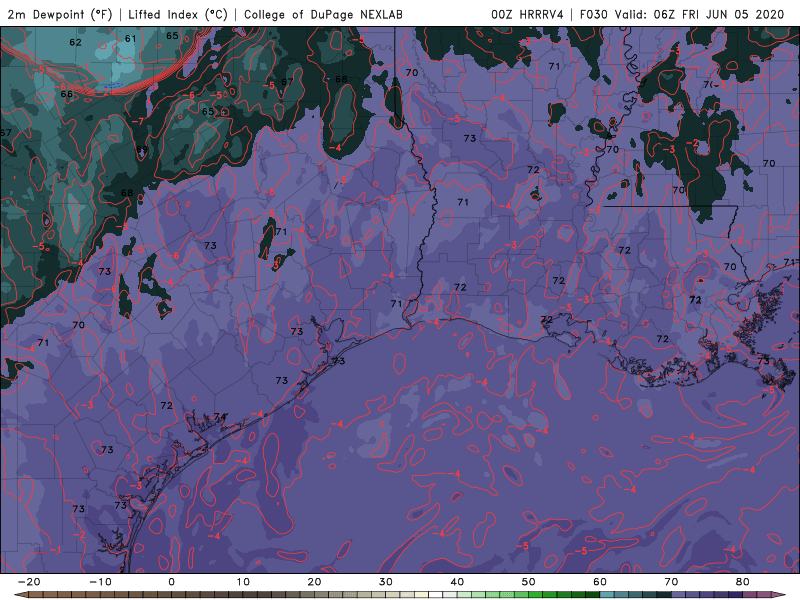Click the "10" color scale label
Viewport: 800px width, 600px height.
coord(243,582)
